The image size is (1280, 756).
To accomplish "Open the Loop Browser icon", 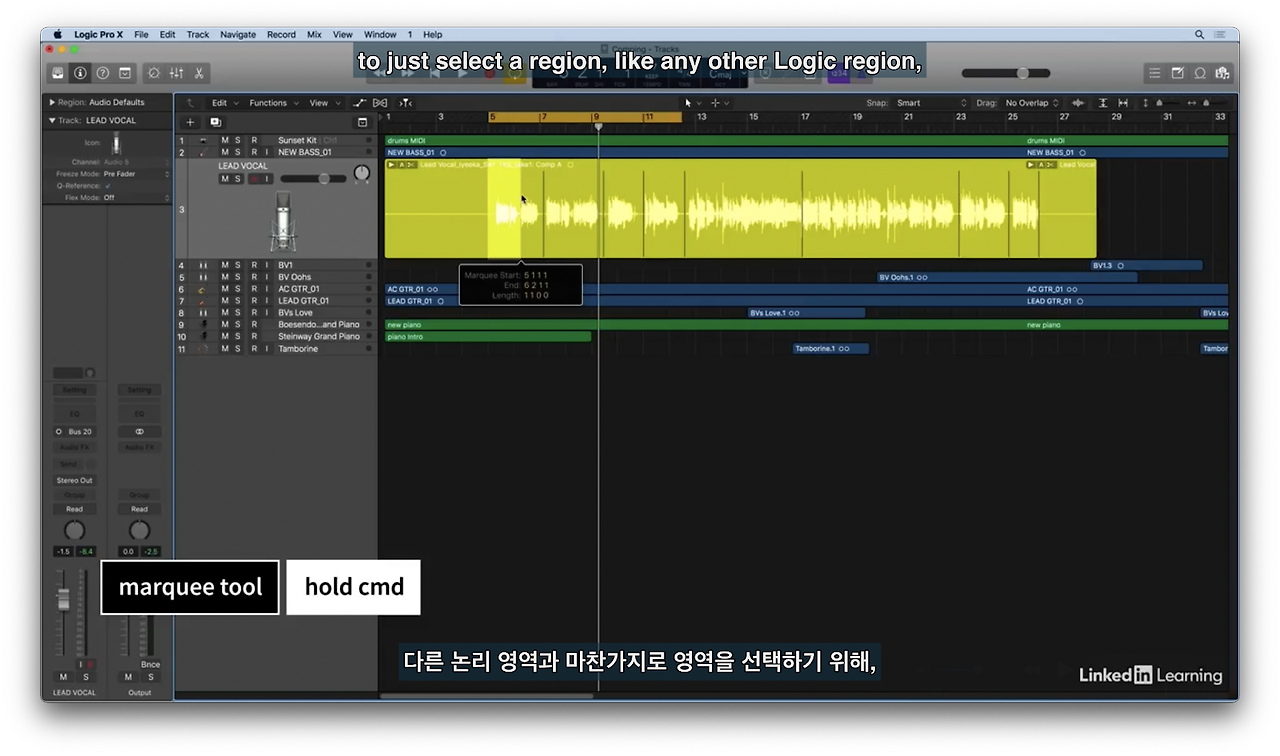I will [1200, 73].
